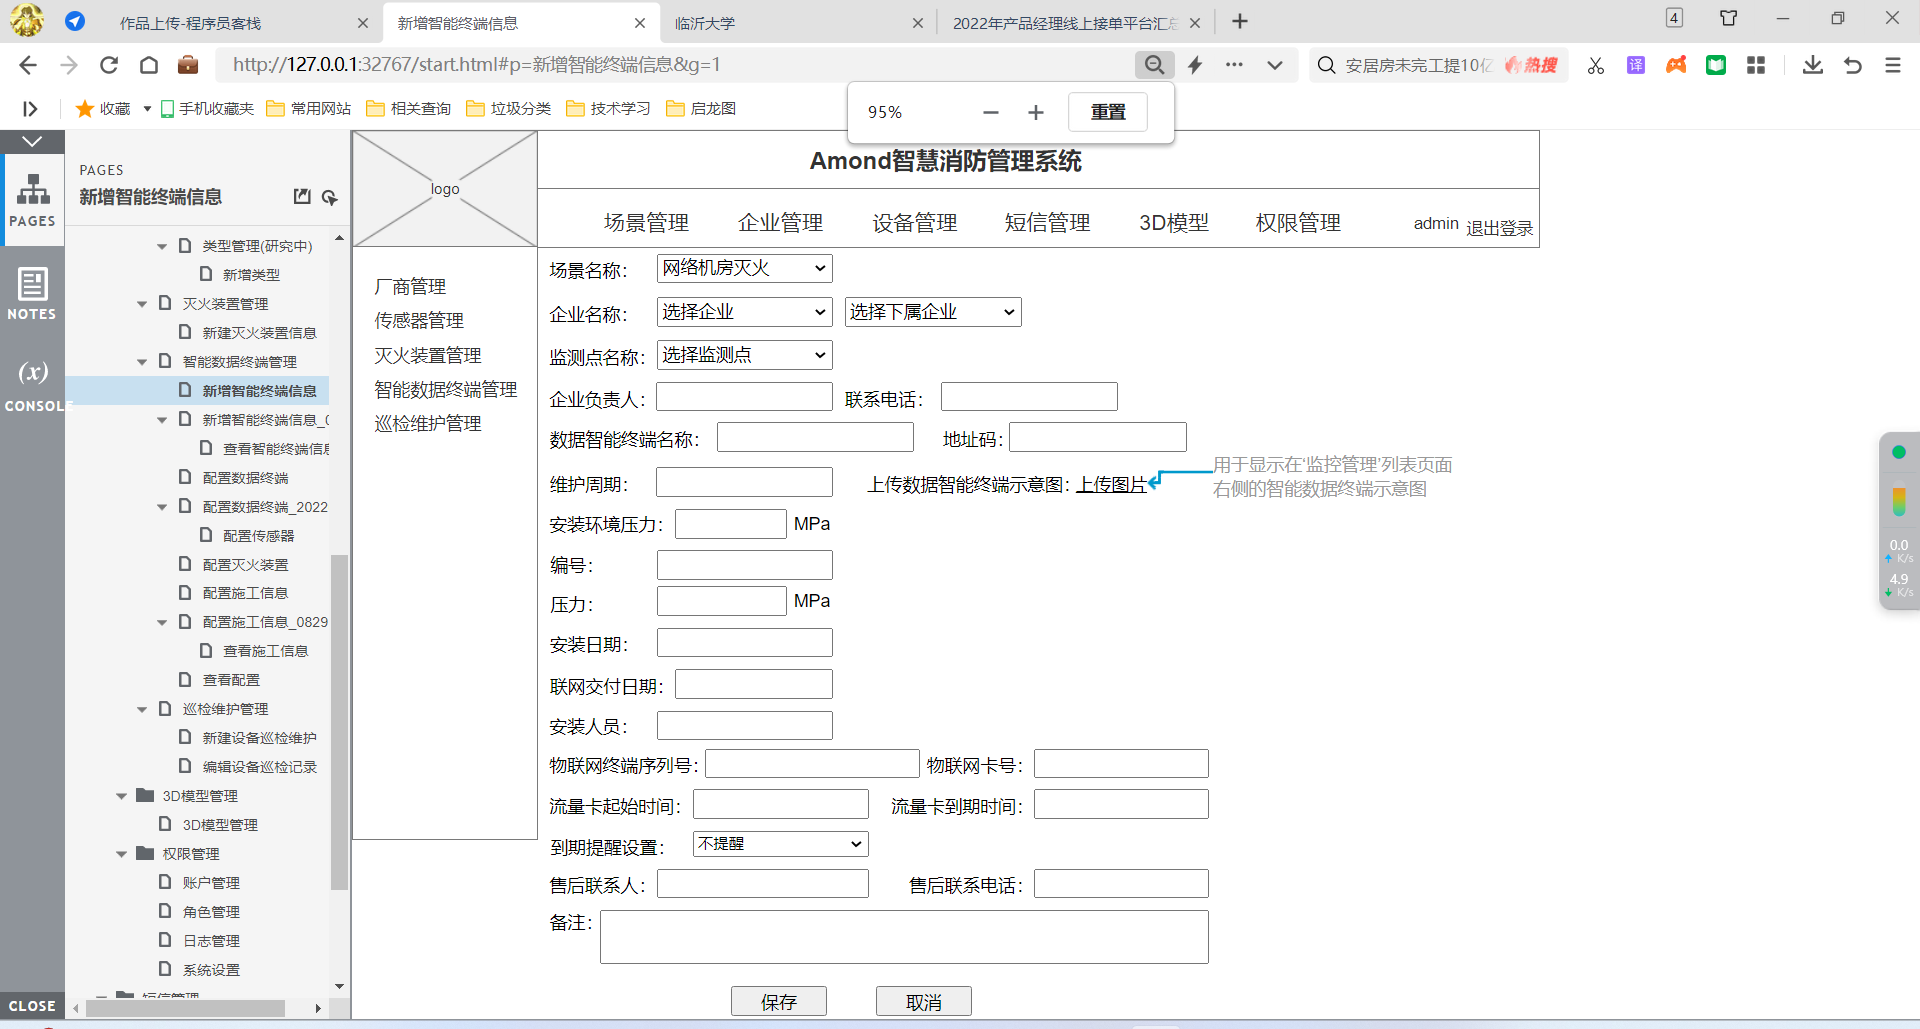
Task: Open the scissors screenshot tool
Action: pos(1596,65)
